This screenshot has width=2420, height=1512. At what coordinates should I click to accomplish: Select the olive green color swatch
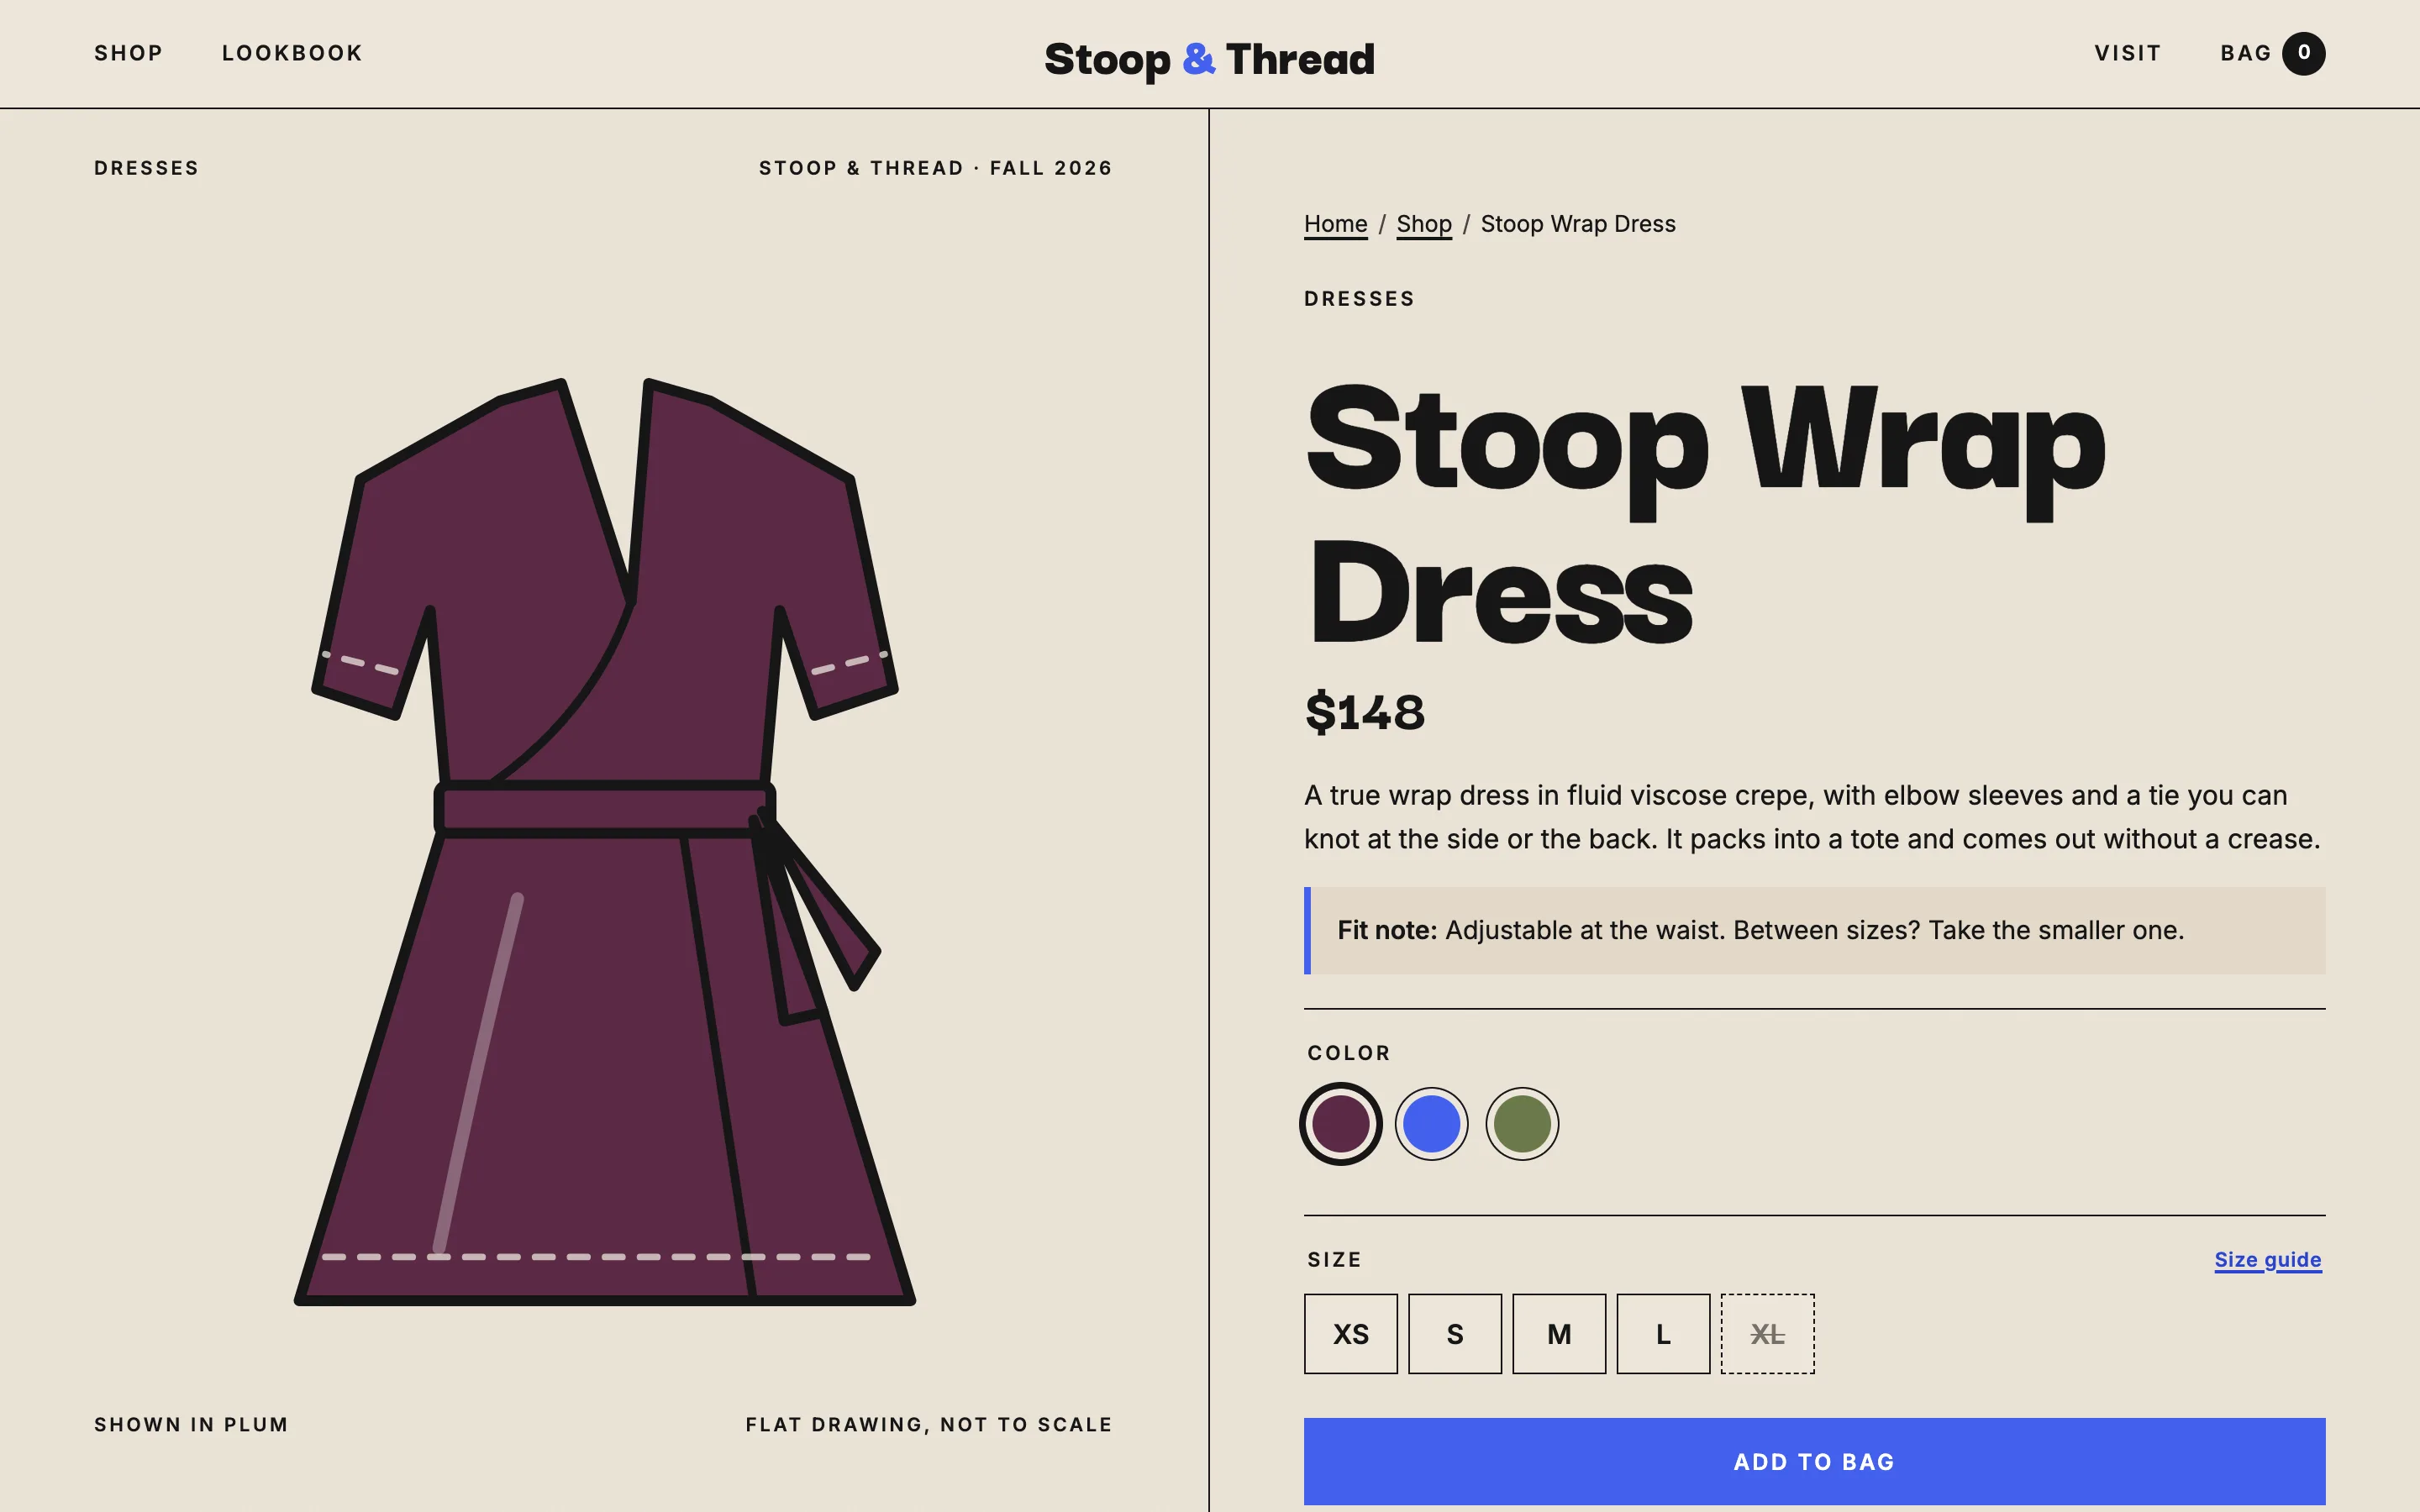click(x=1522, y=1124)
